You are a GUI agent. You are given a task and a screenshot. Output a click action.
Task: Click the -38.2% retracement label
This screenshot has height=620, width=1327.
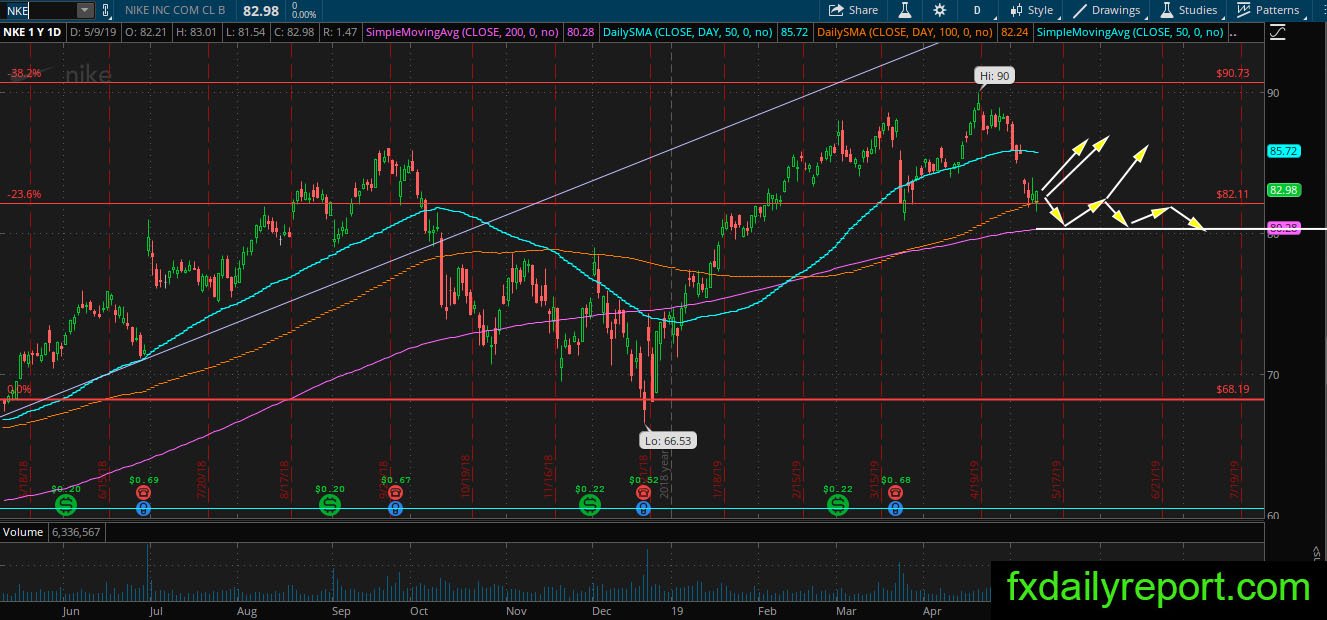pos(25,73)
